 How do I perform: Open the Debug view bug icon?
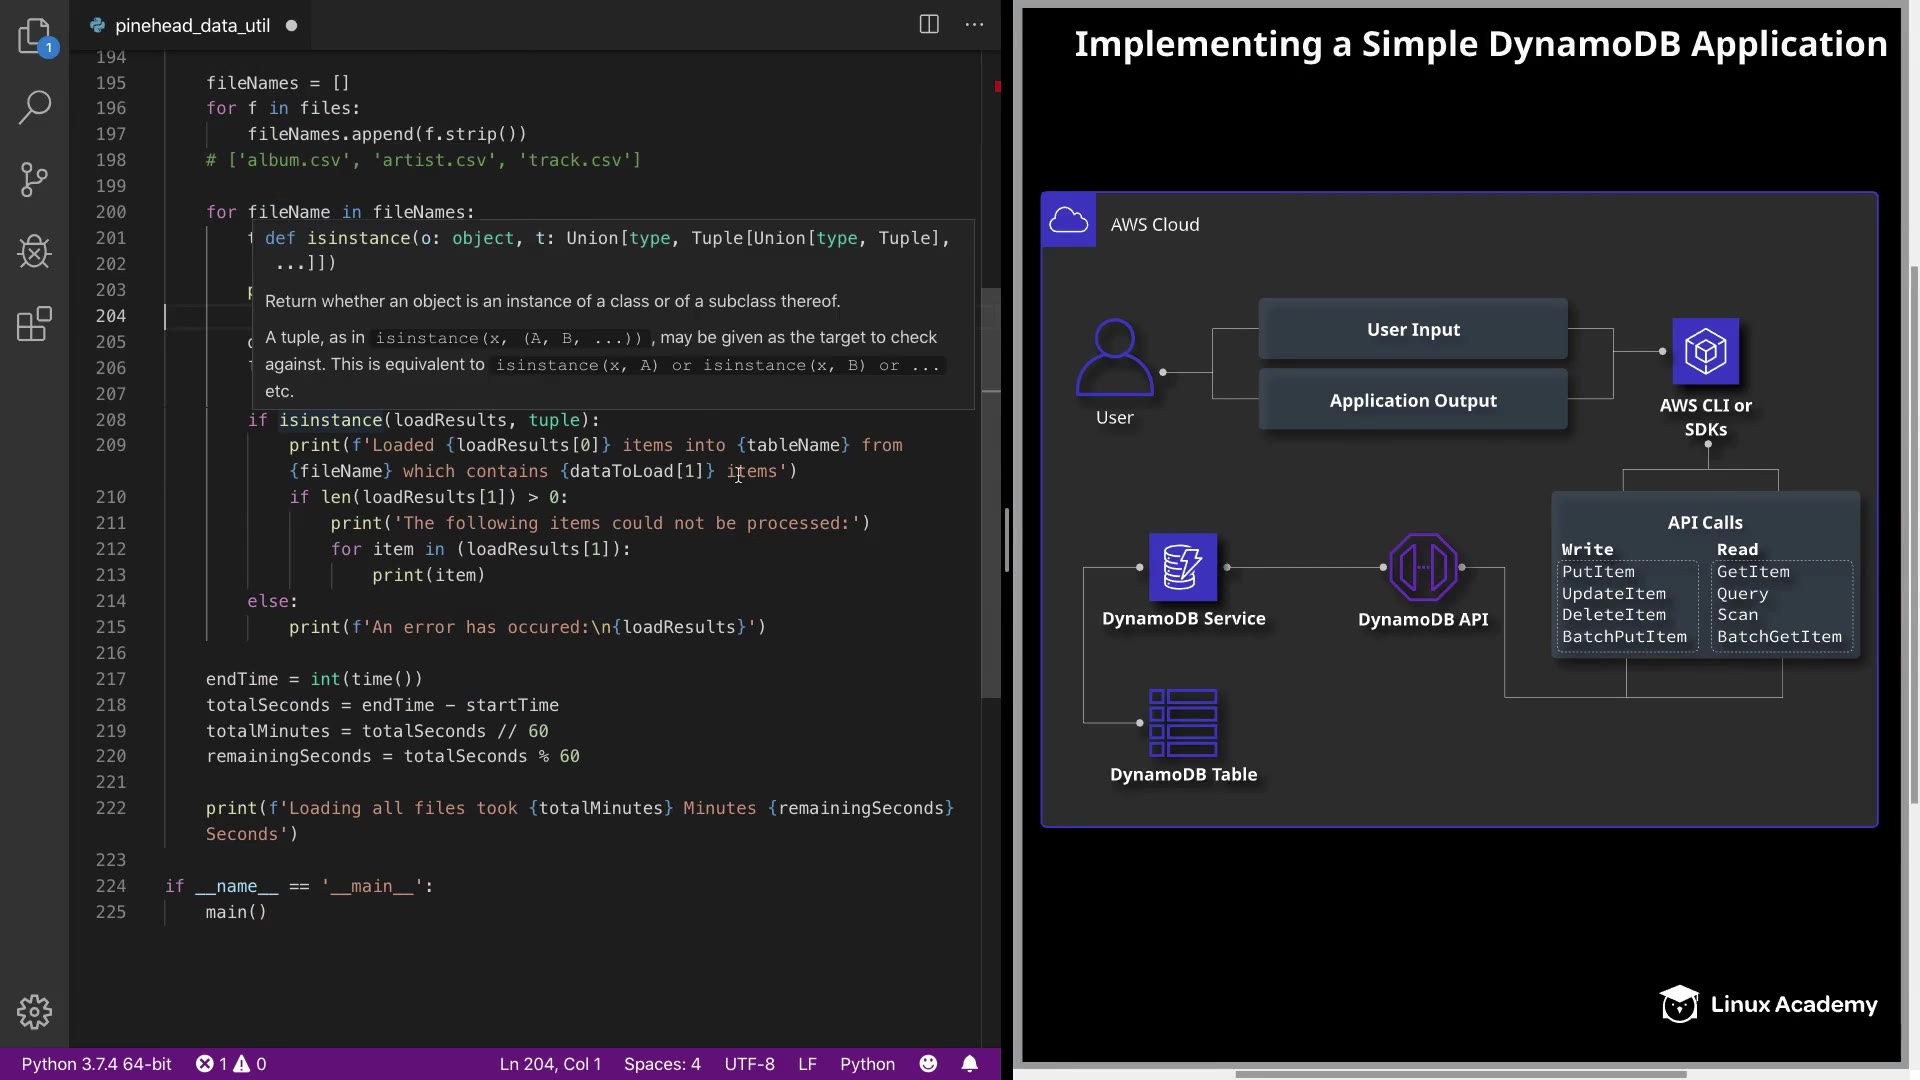click(35, 251)
